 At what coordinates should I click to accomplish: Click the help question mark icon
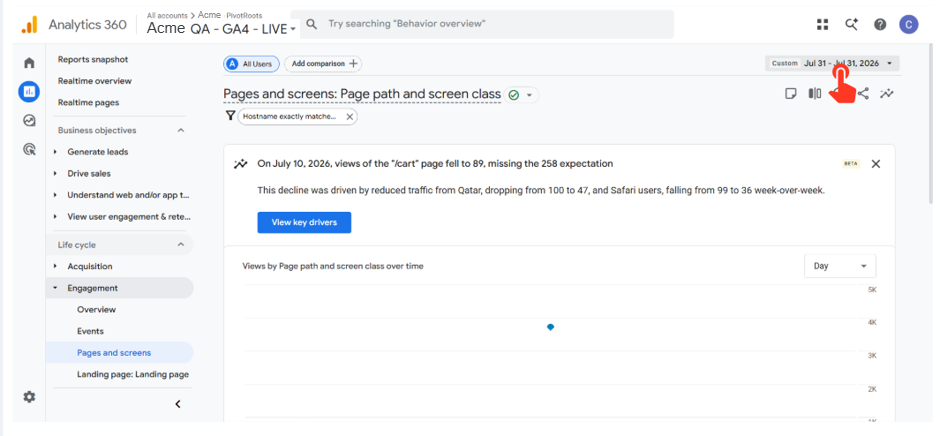(879, 24)
